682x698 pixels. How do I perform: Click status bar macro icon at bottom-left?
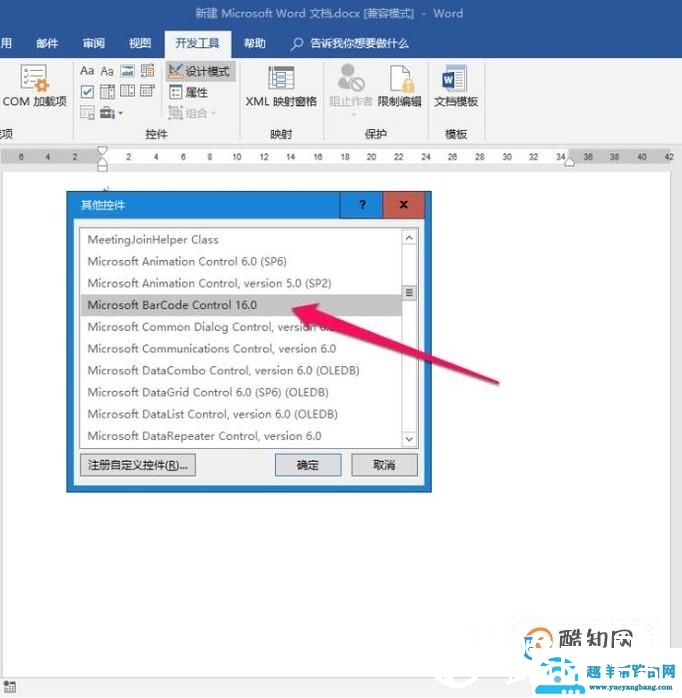point(9,686)
